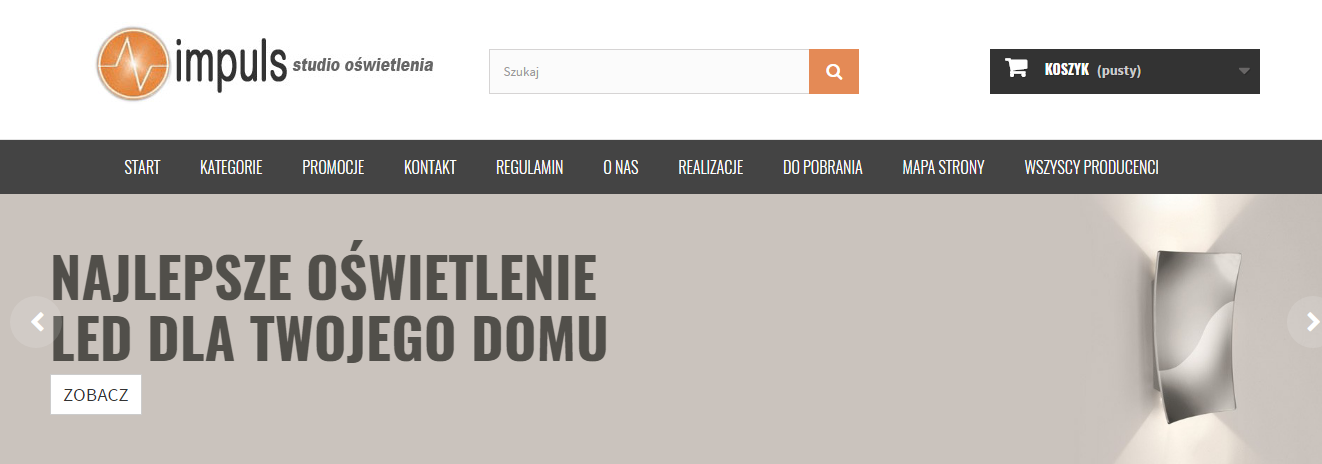1322x464 pixels.
Task: Open the KATEGORIE menu
Action: point(231,168)
